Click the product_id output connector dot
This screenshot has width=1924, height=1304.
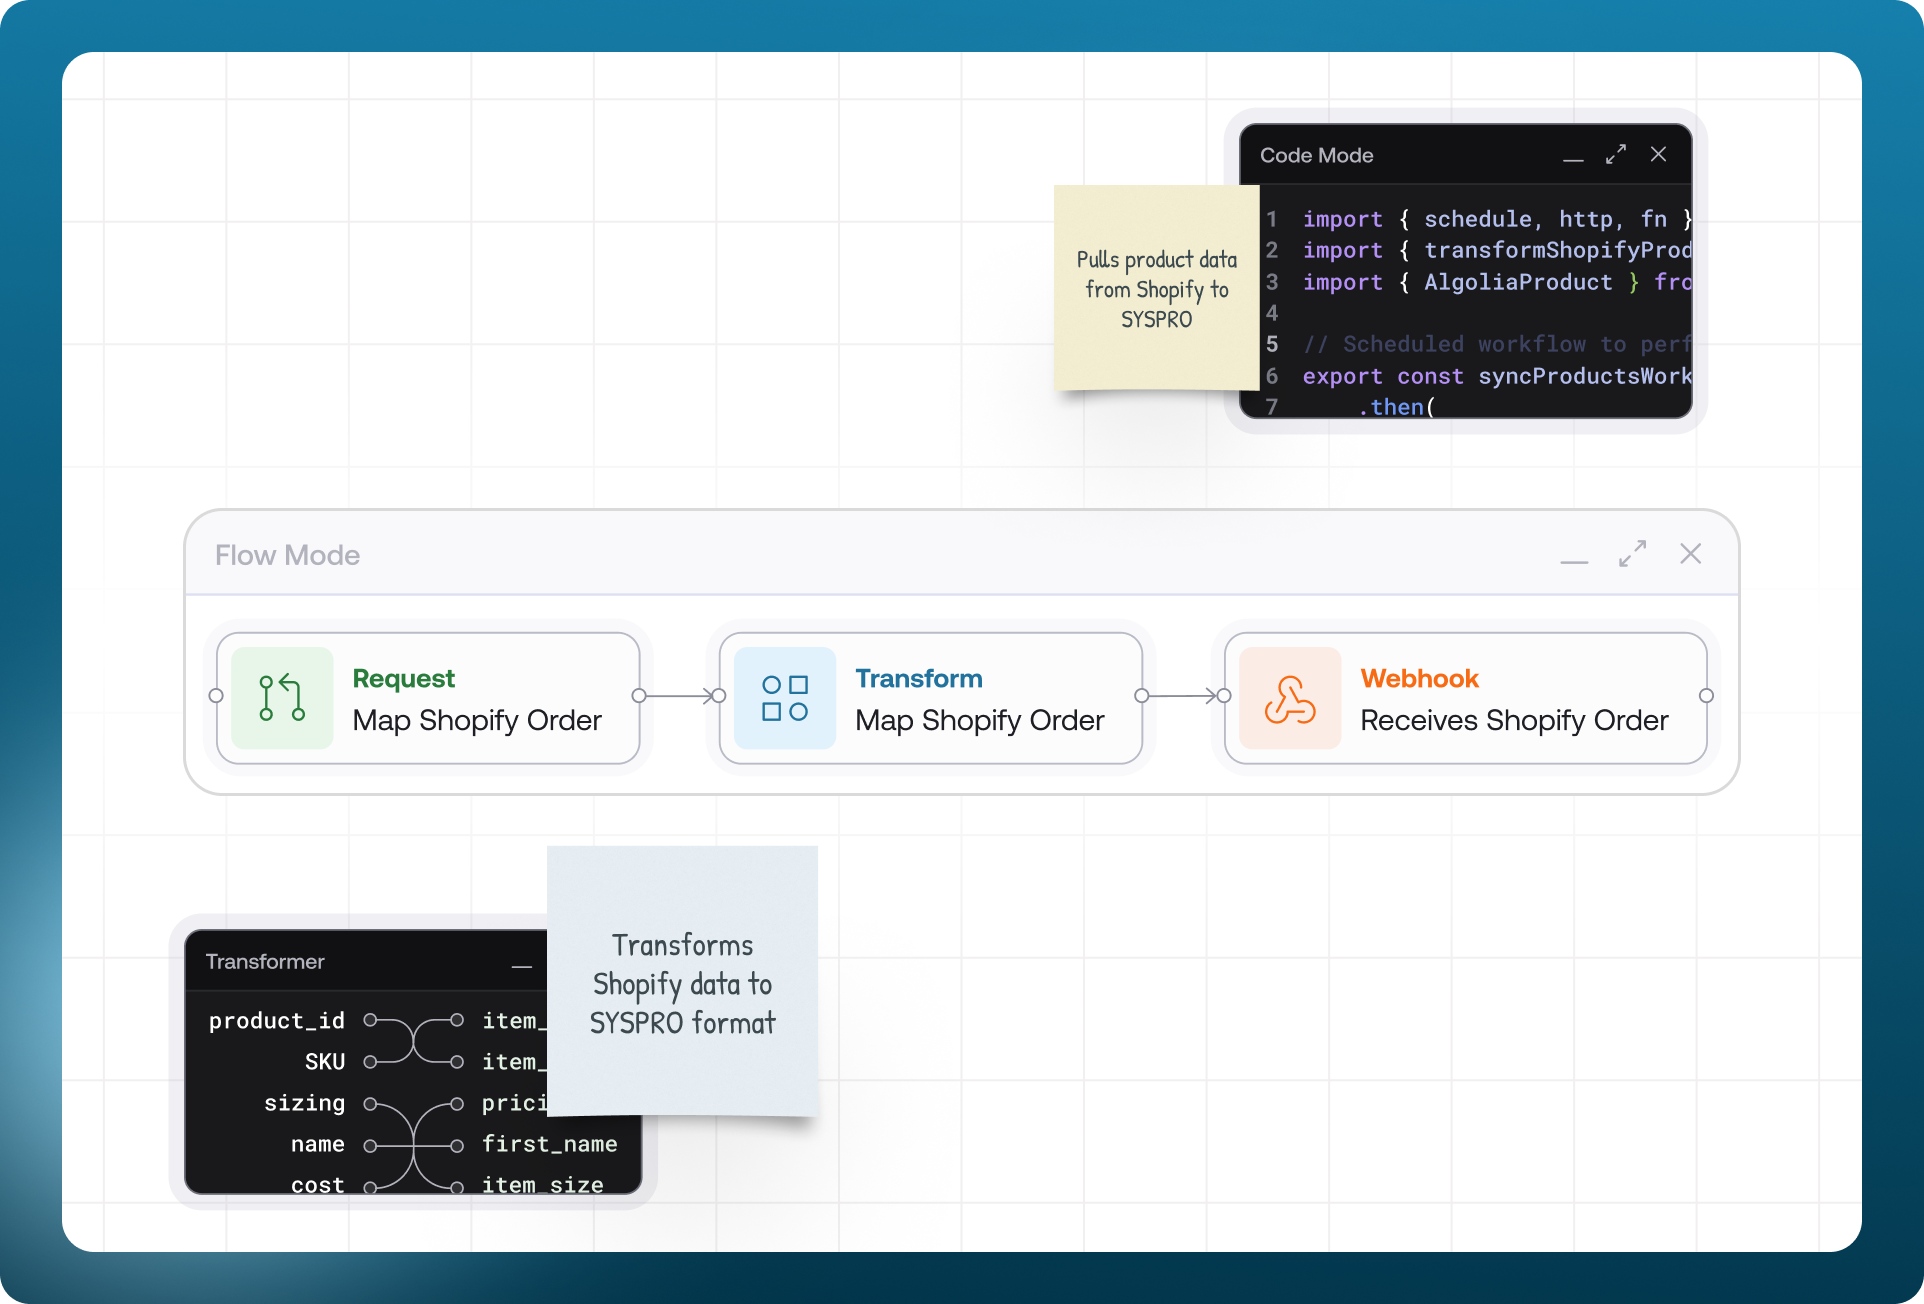pos(370,1020)
